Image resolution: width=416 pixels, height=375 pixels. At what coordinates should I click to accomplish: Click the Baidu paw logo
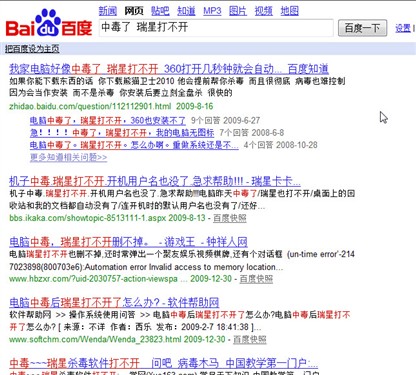click(49, 23)
